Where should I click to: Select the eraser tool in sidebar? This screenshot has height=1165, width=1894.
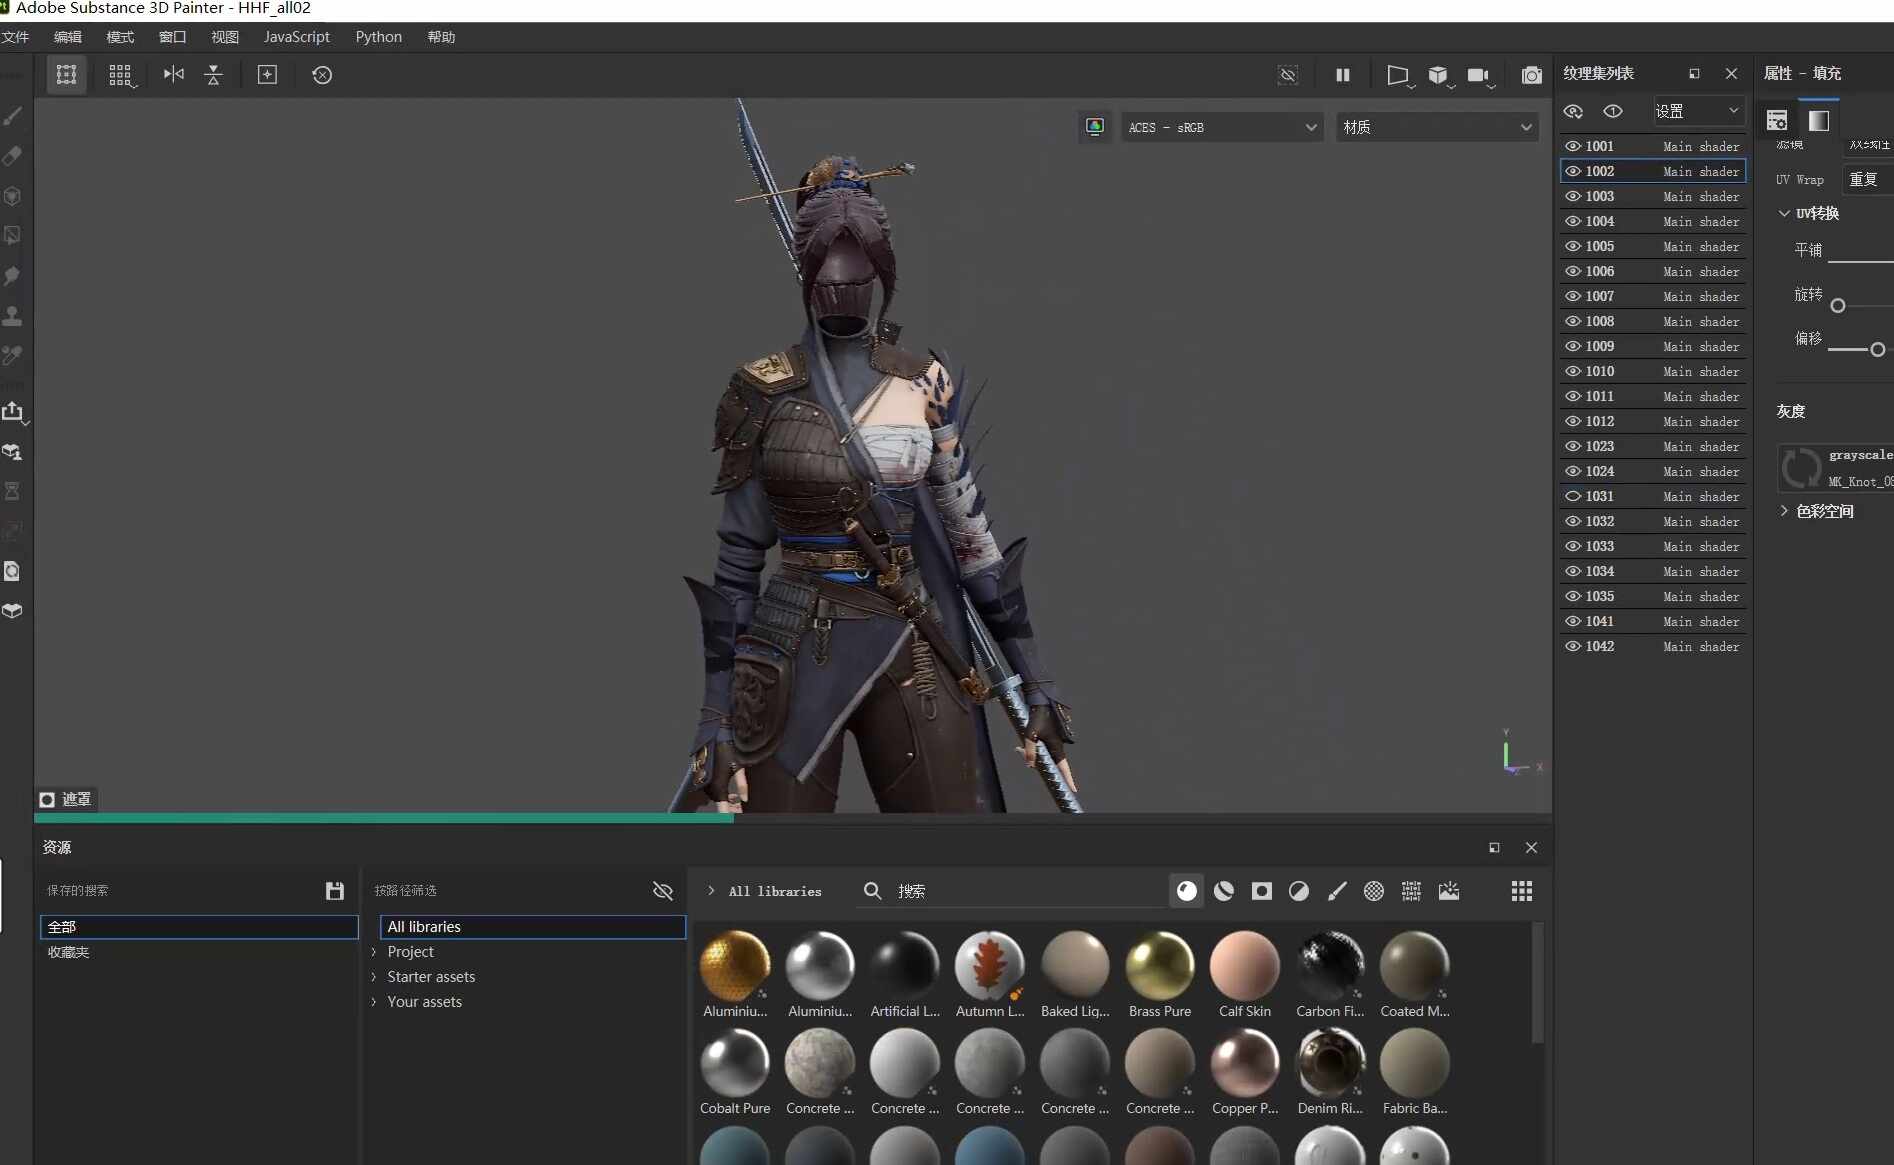point(13,156)
